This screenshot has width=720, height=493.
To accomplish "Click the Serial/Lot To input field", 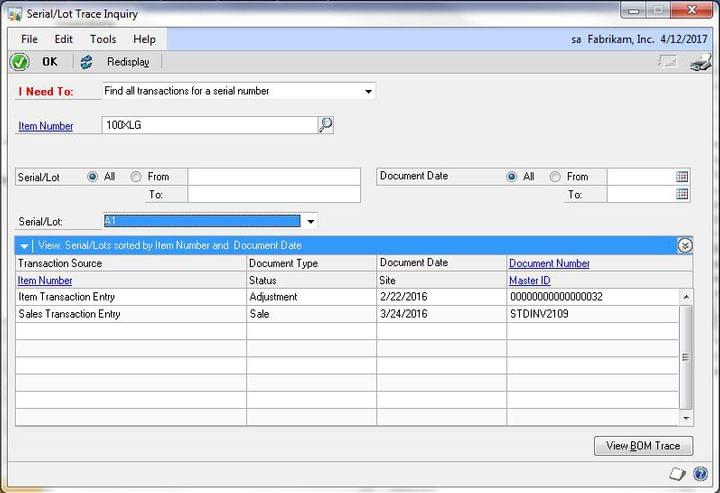I will coord(274,194).
